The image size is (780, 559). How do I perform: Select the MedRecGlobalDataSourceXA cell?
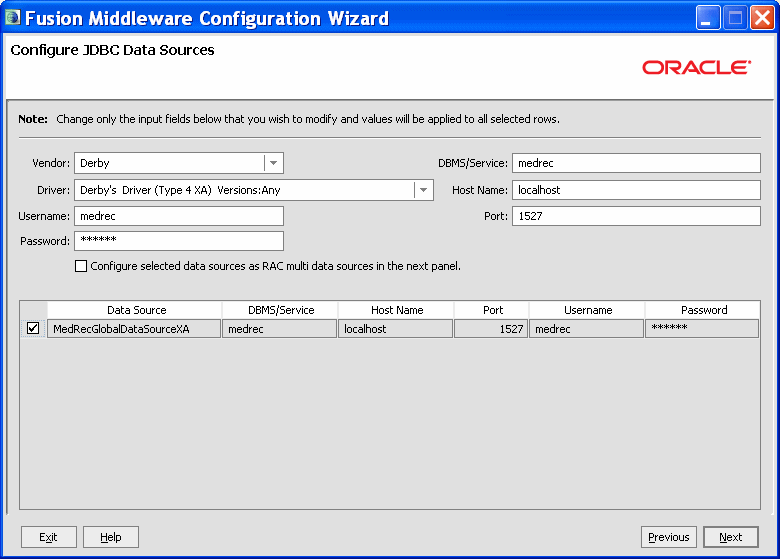(134, 329)
